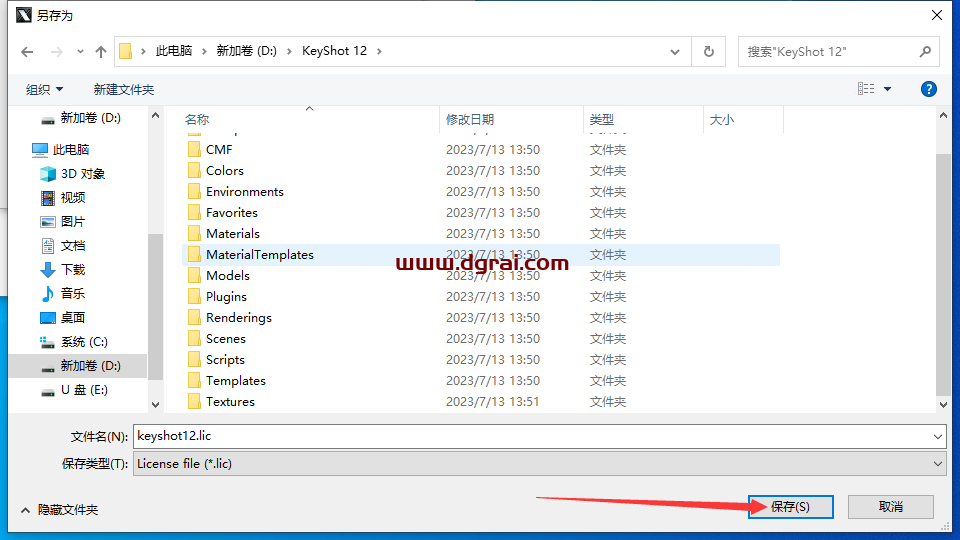Click the search magnifier icon

pos(925,52)
